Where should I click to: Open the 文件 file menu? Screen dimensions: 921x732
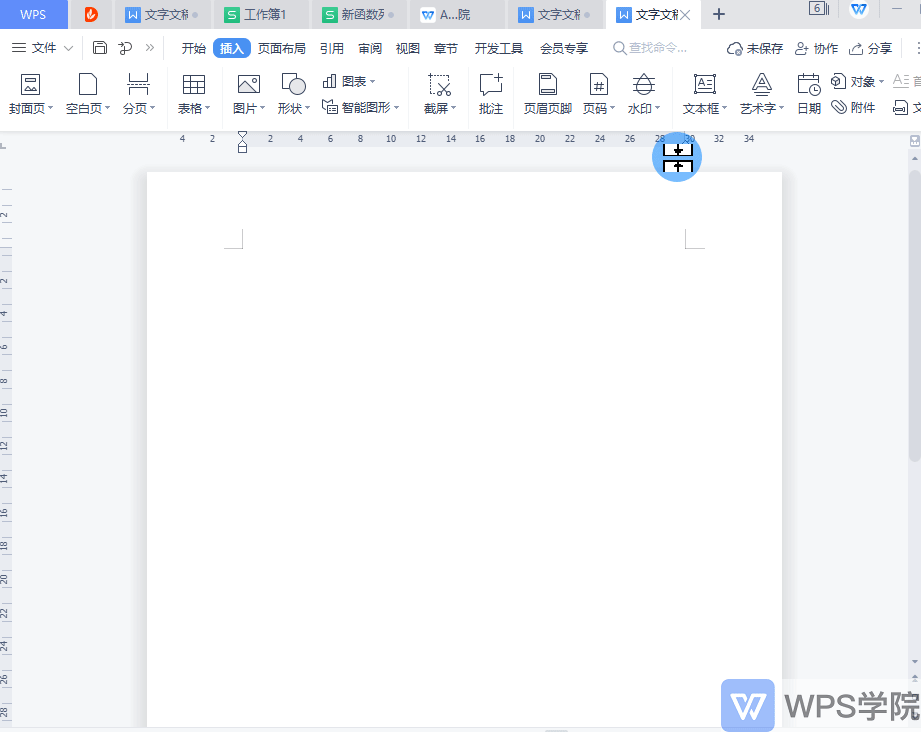pos(42,48)
